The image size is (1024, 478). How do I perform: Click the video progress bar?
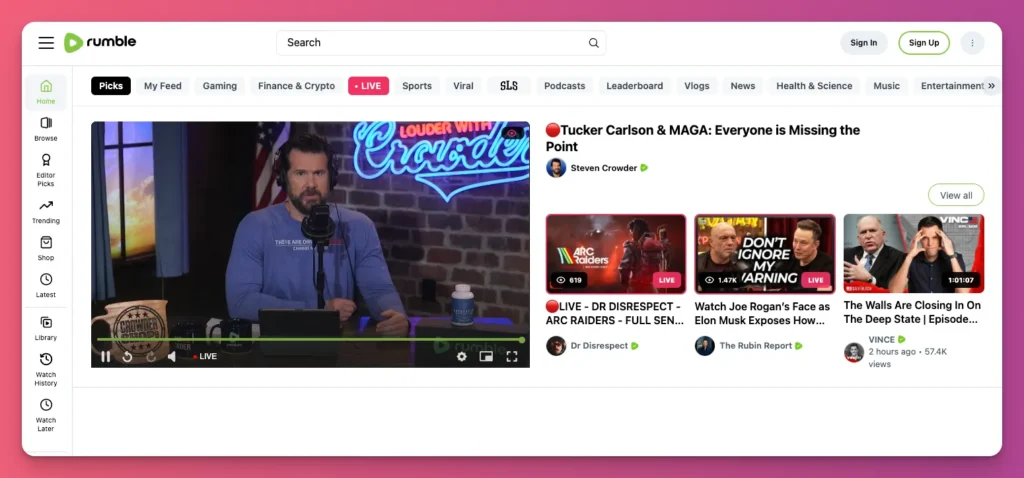310,340
